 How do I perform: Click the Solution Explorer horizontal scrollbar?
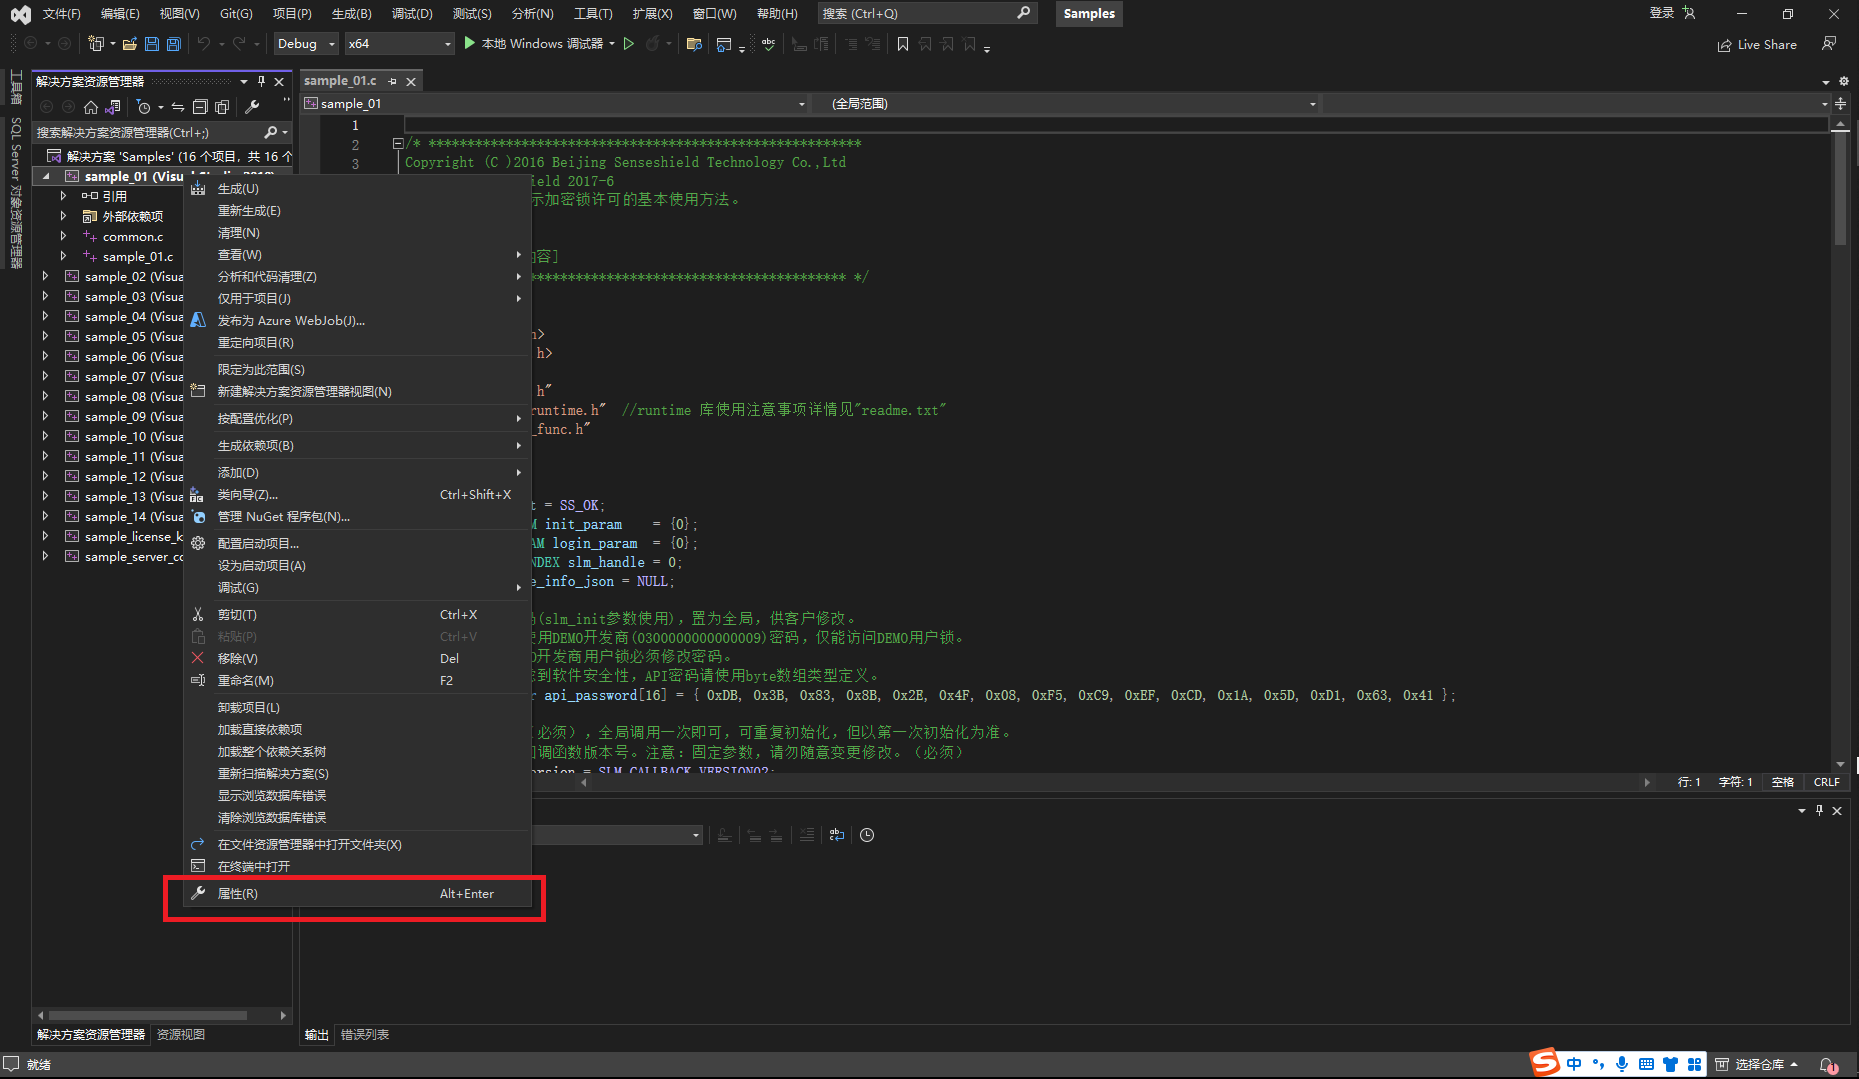pos(148,1015)
